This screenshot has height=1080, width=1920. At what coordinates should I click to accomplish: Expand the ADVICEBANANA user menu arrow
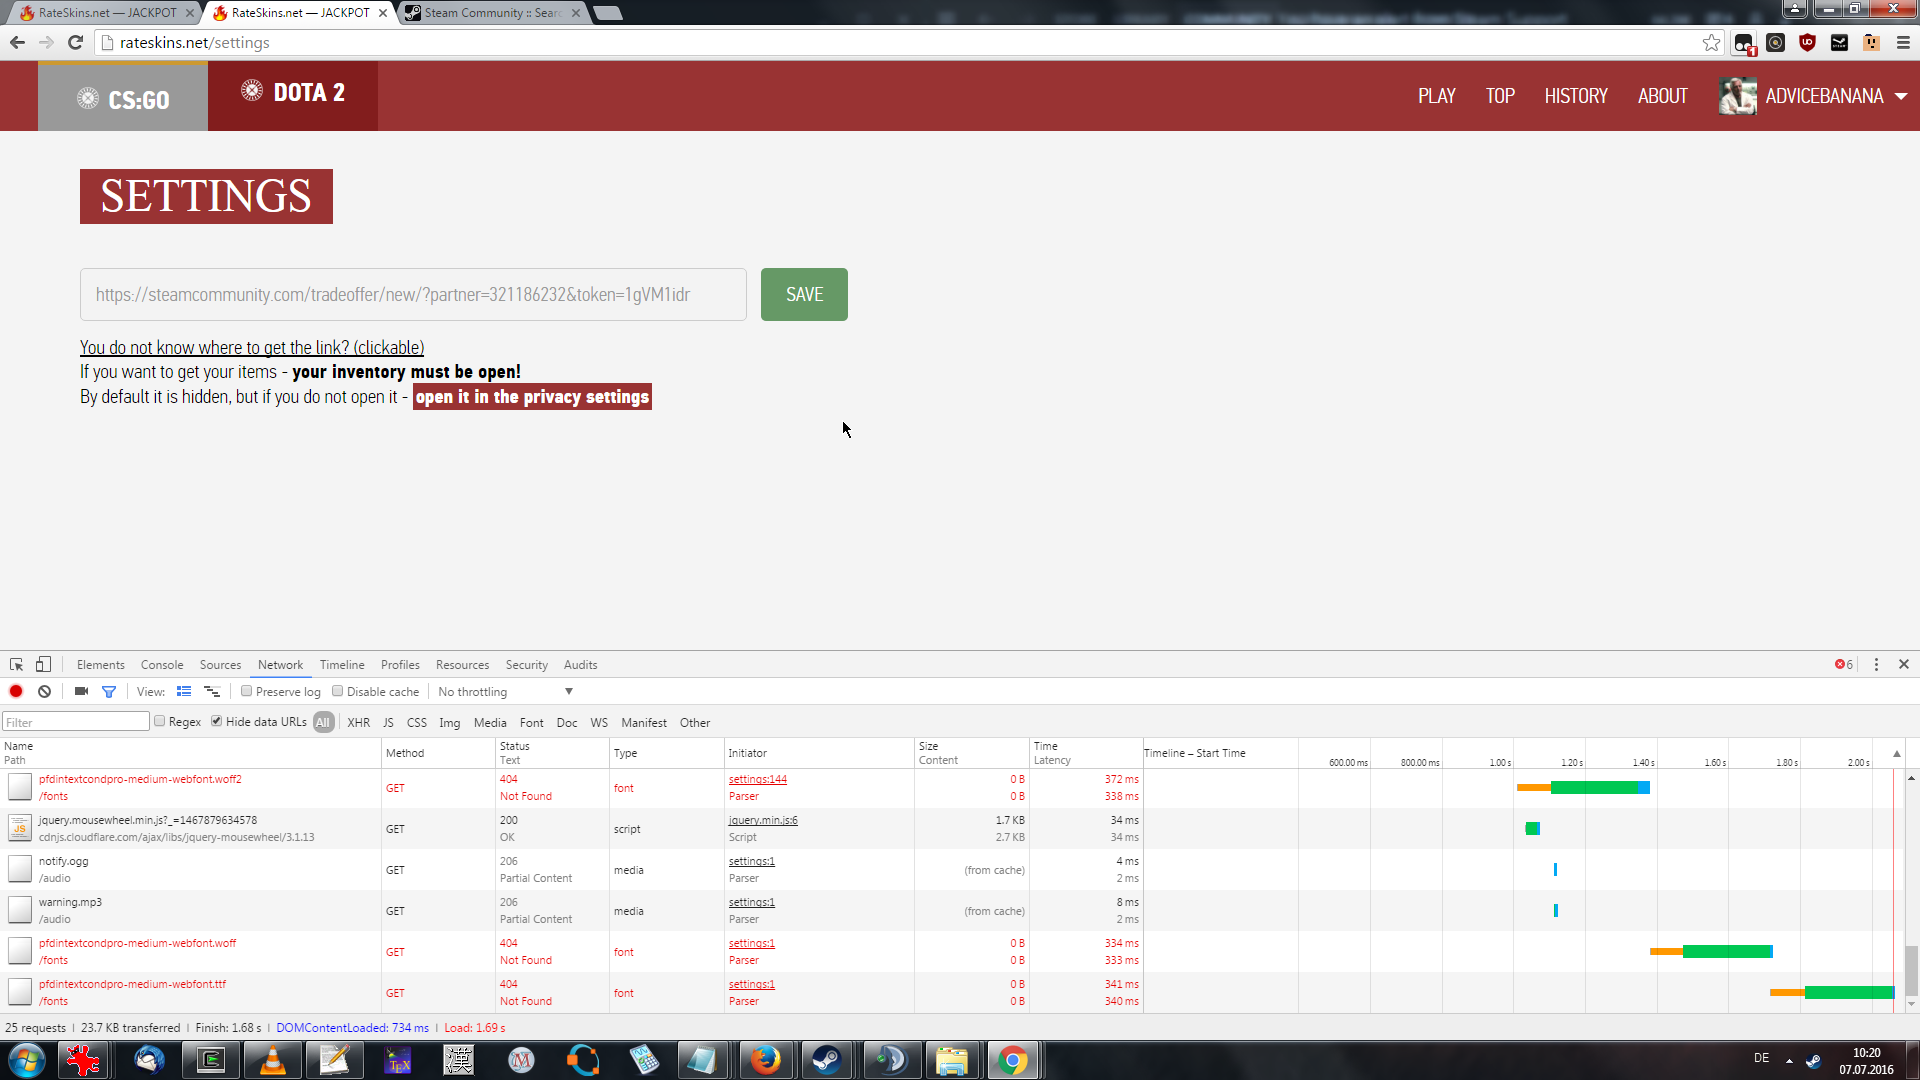click(x=1901, y=96)
